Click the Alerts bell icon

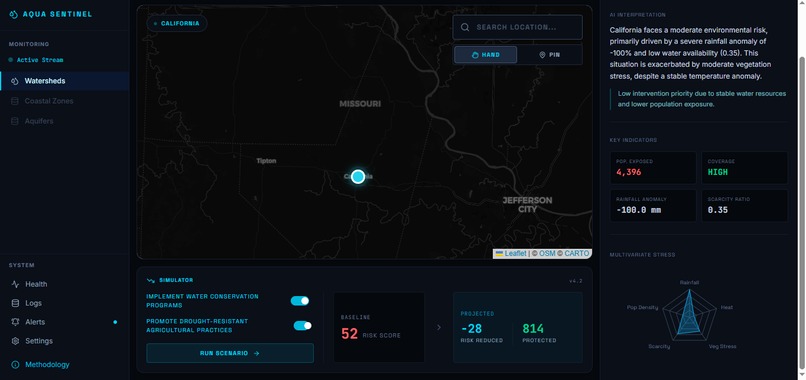pos(15,322)
